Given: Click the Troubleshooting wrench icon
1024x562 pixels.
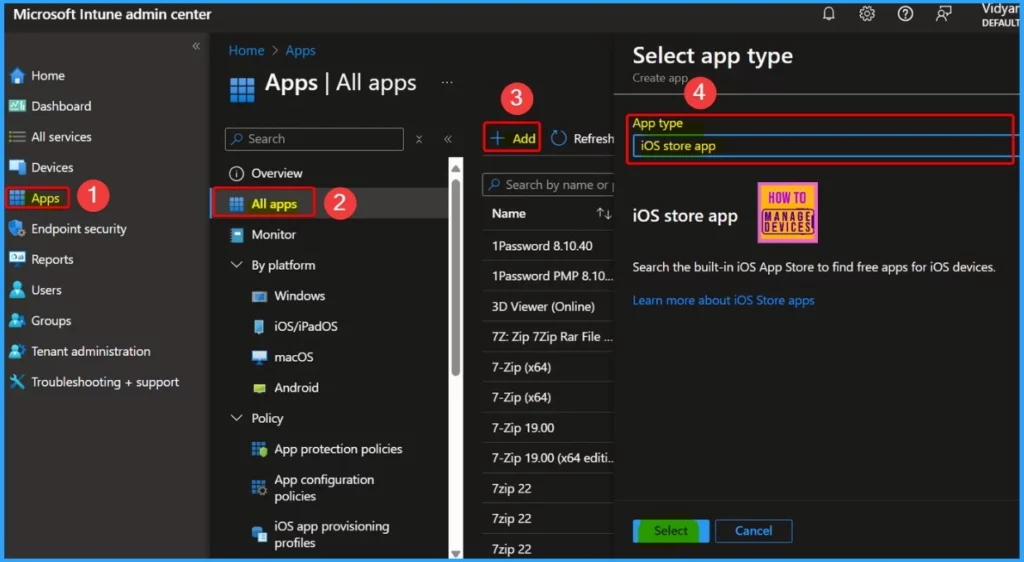Looking at the screenshot, I should coord(17,382).
